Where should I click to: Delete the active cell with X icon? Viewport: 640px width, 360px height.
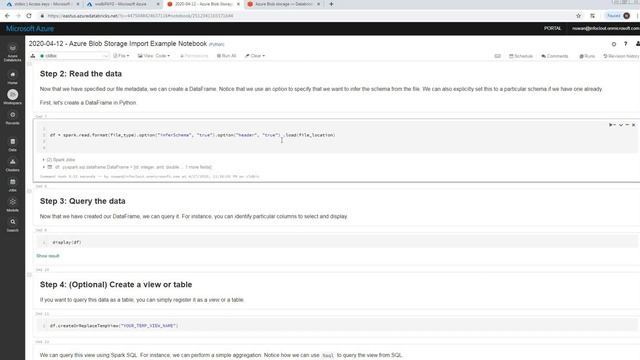click(x=633, y=125)
